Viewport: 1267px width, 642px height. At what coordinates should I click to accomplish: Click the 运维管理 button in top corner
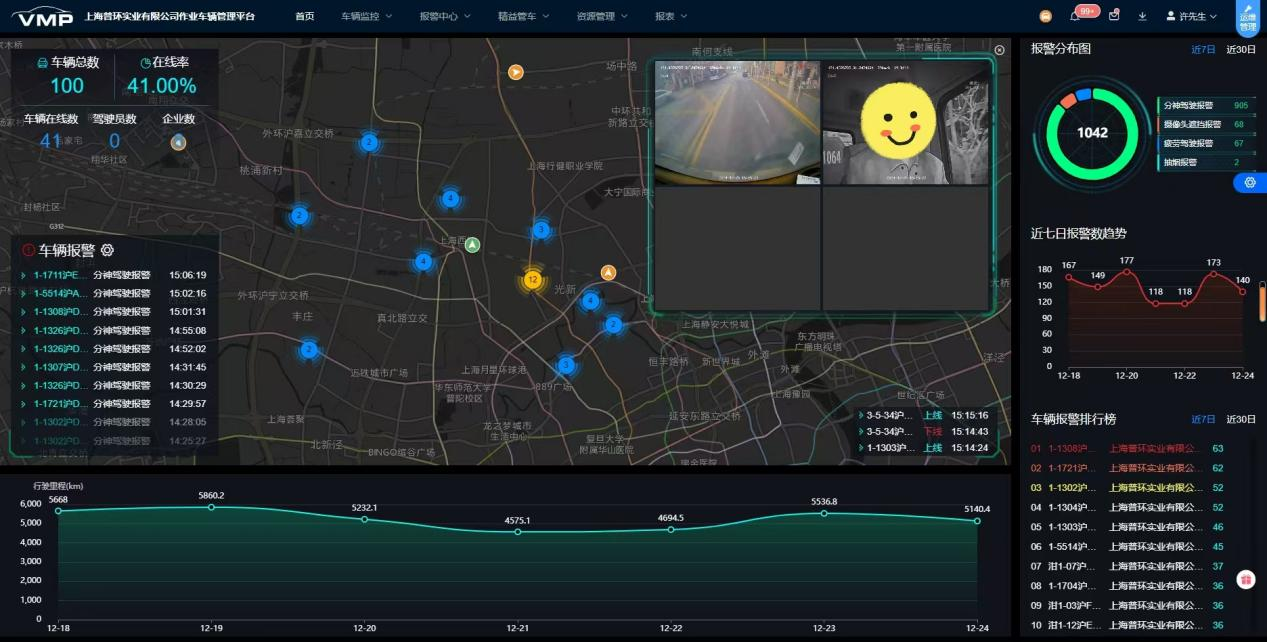(1248, 17)
